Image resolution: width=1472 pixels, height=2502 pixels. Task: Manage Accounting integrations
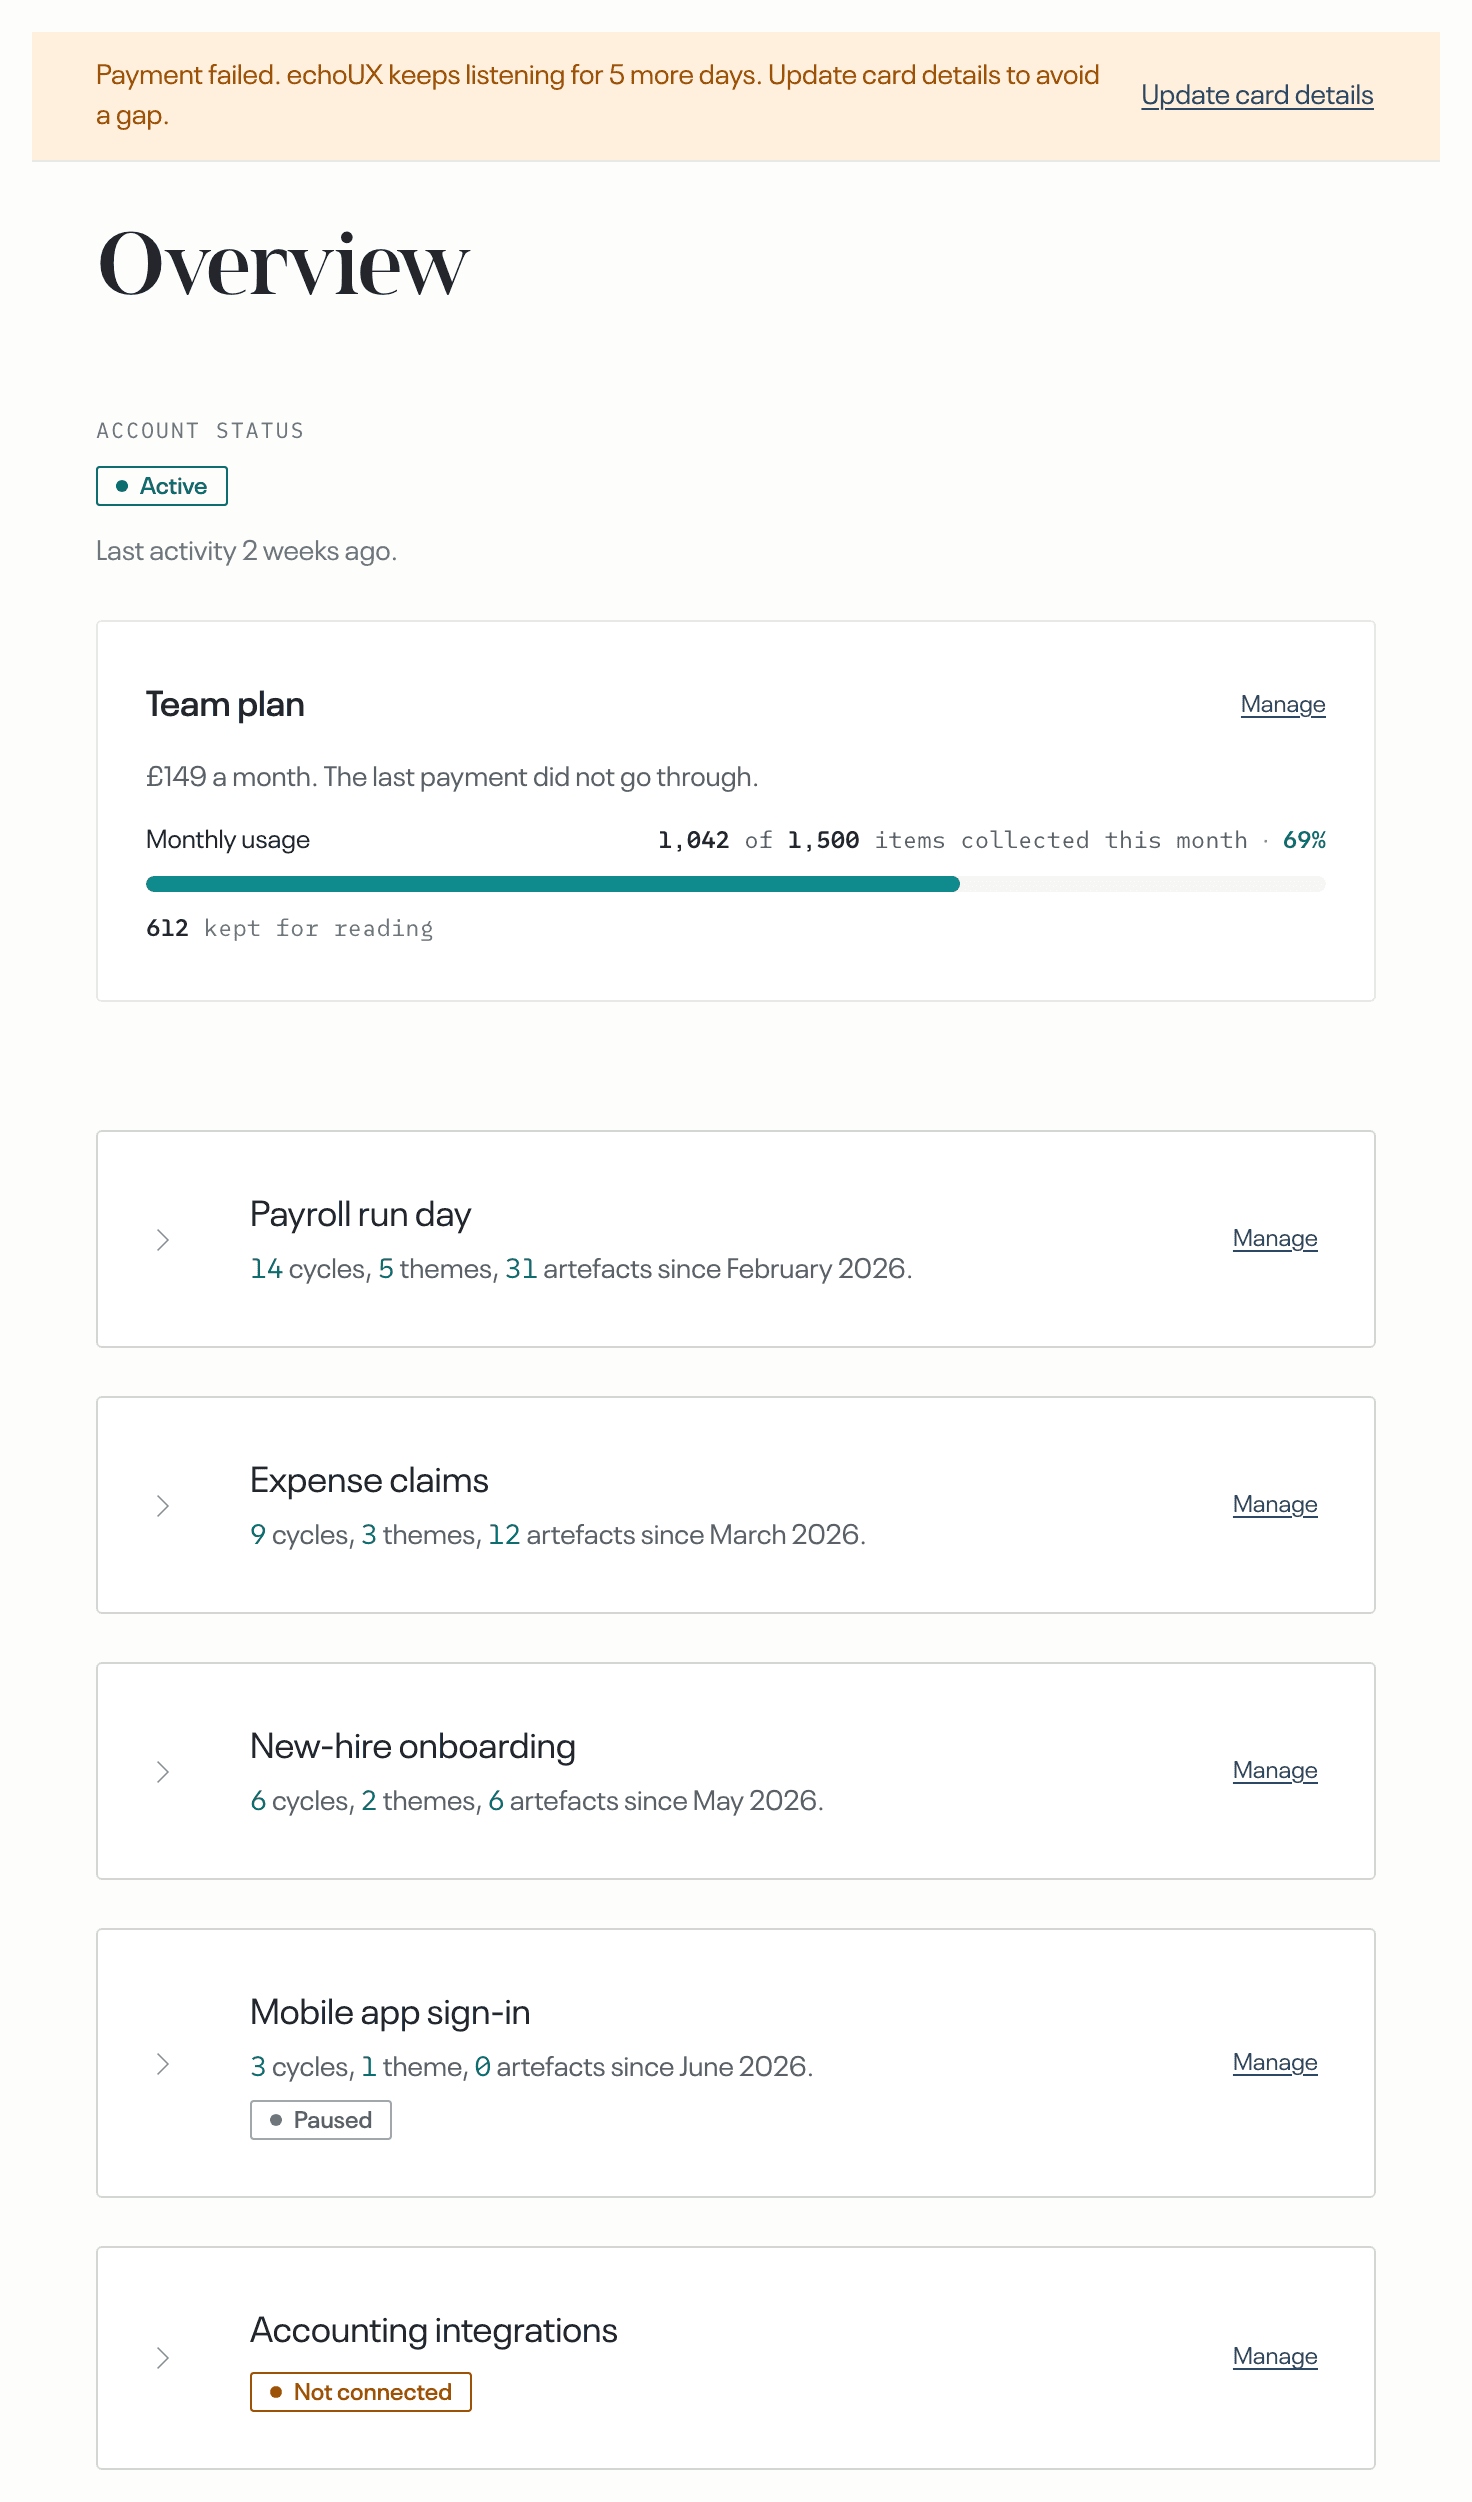pyautogui.click(x=1275, y=2357)
